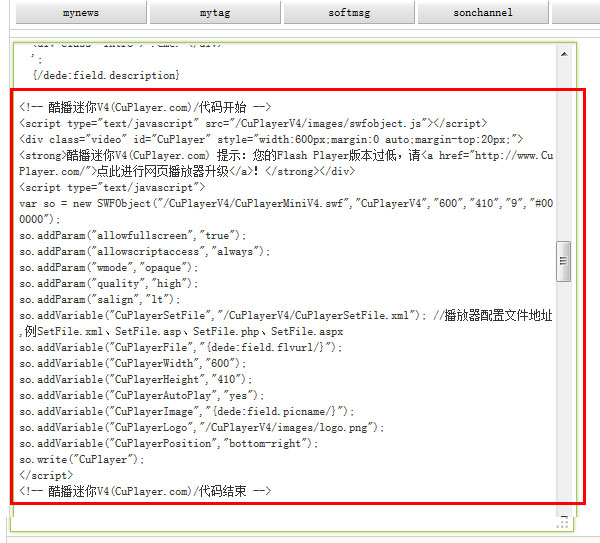Click the textarea resize grip corner
Screen dimensions: 600x543
pos(564,522)
